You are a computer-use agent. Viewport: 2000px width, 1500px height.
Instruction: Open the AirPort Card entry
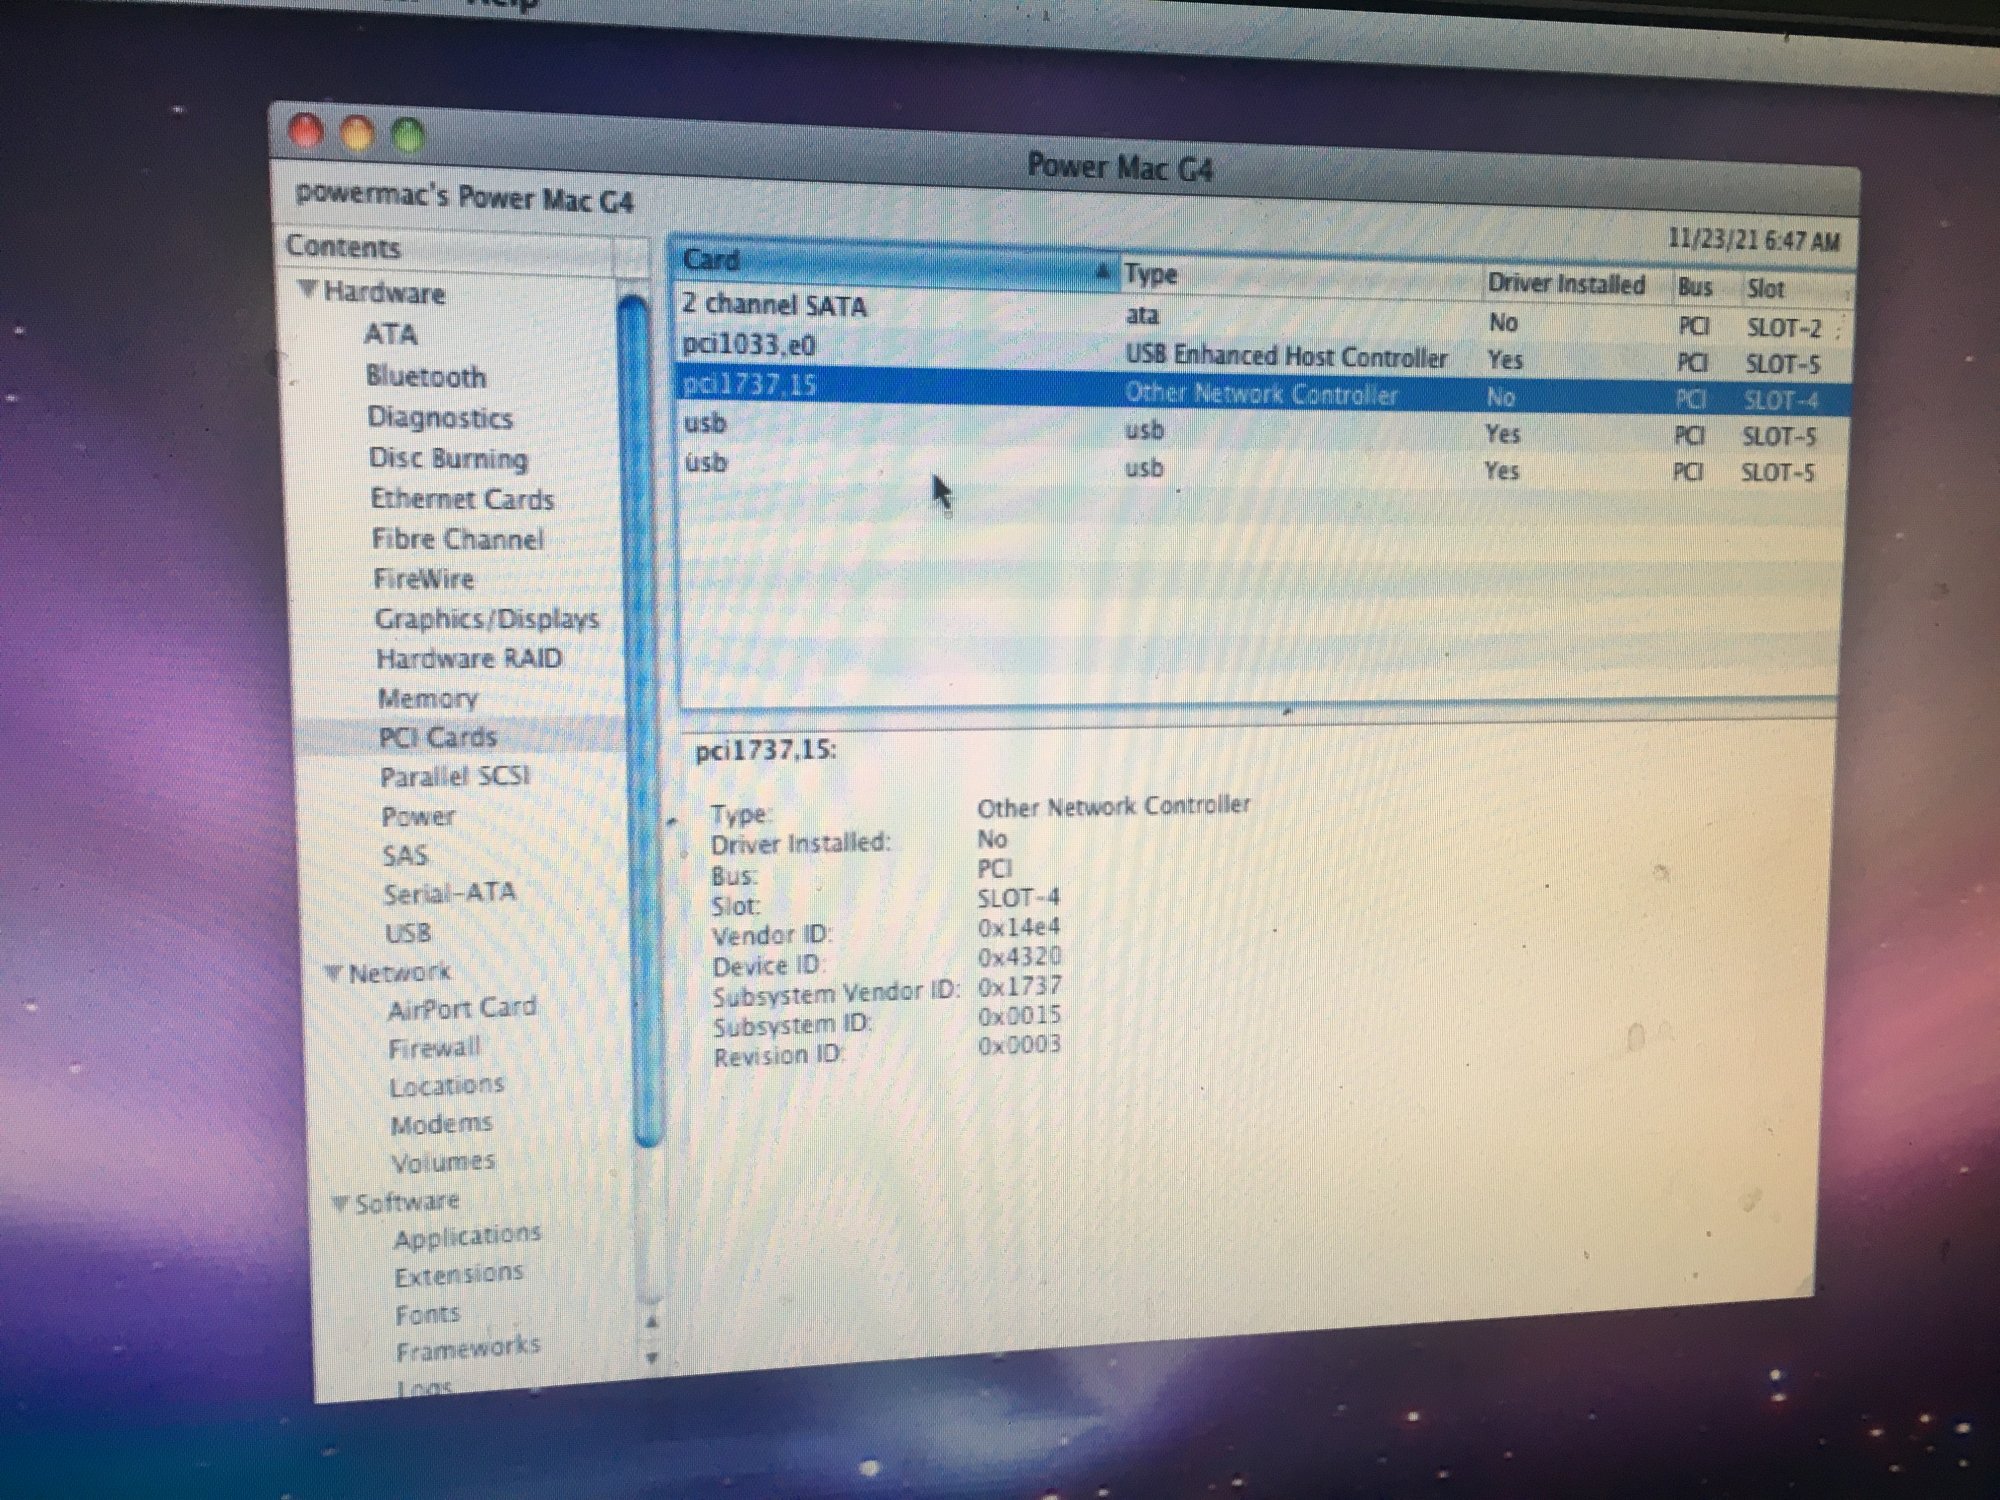tap(461, 1008)
